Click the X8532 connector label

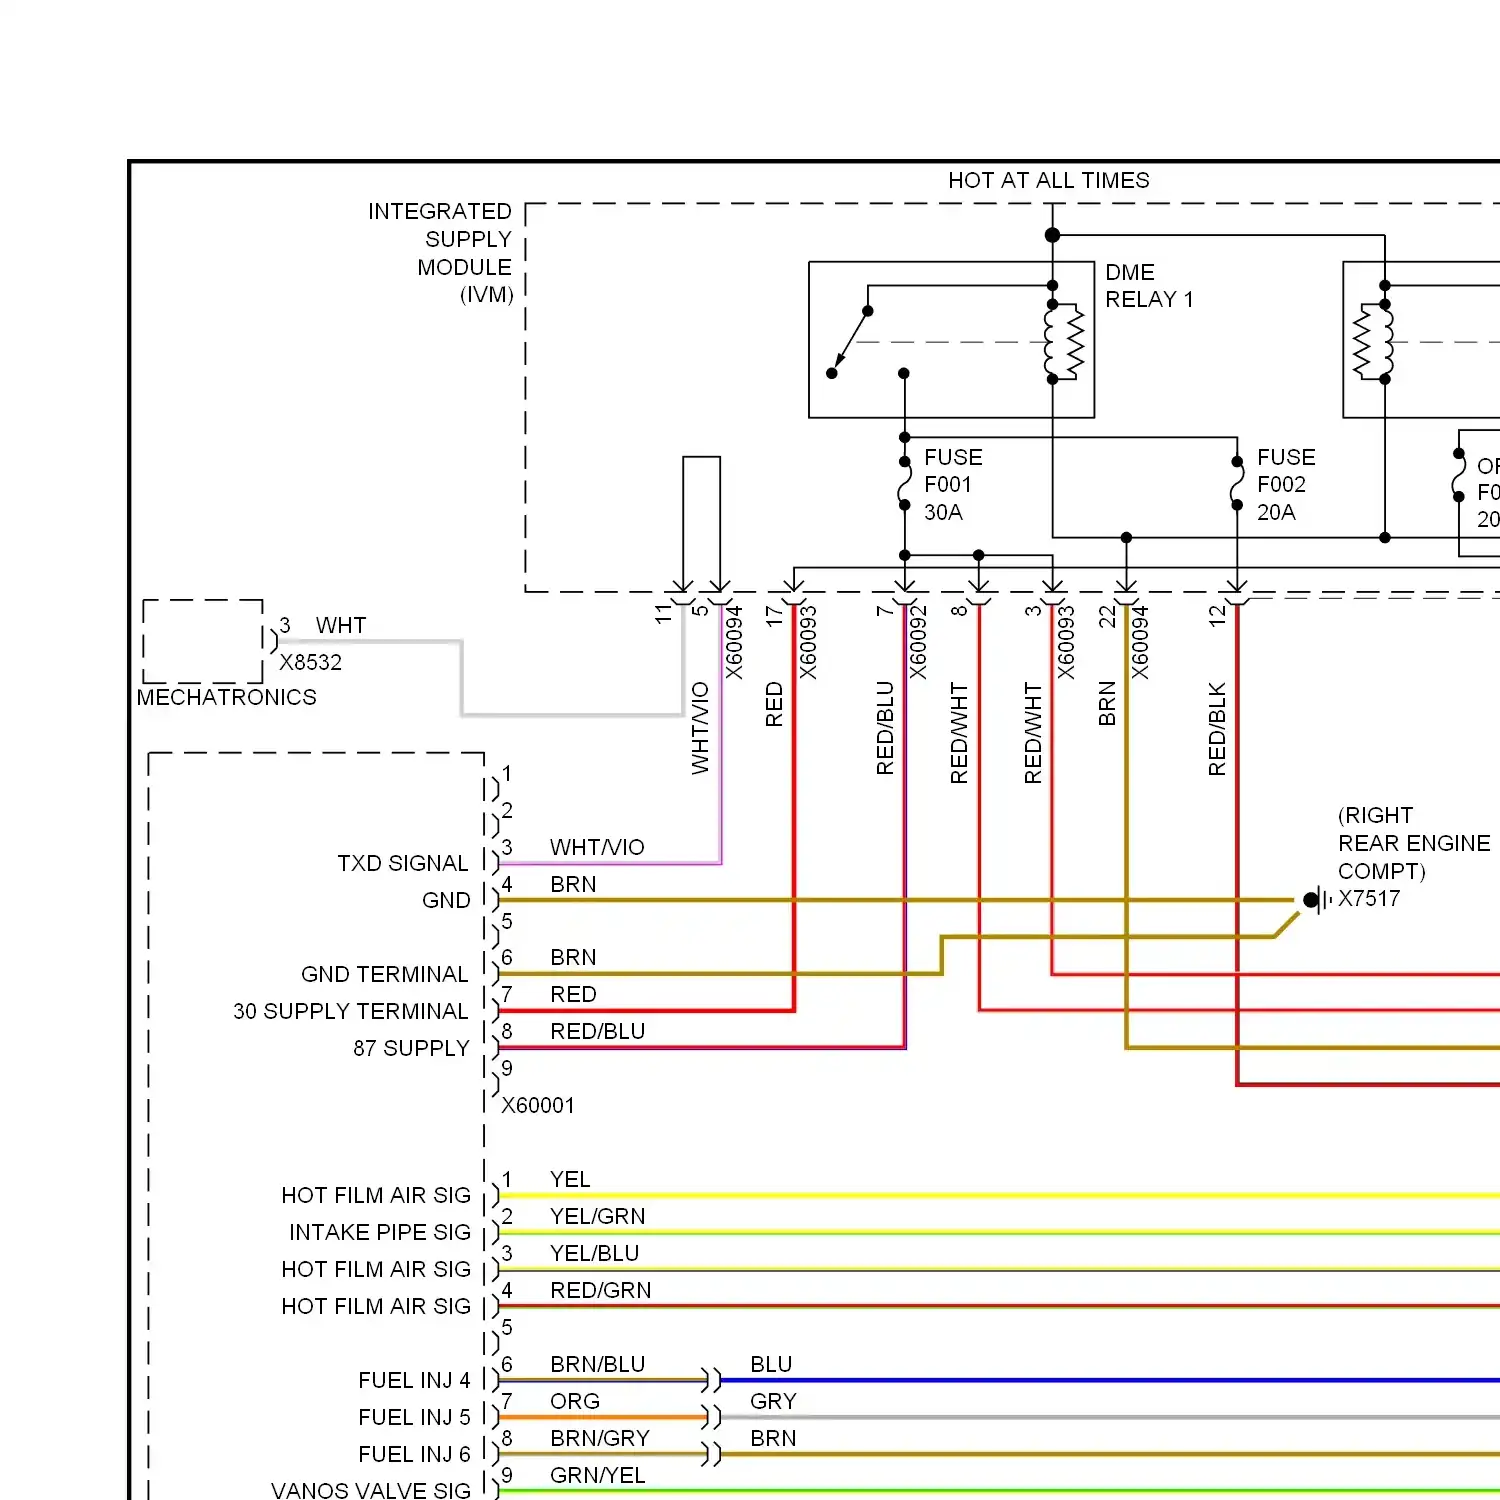[x=310, y=662]
